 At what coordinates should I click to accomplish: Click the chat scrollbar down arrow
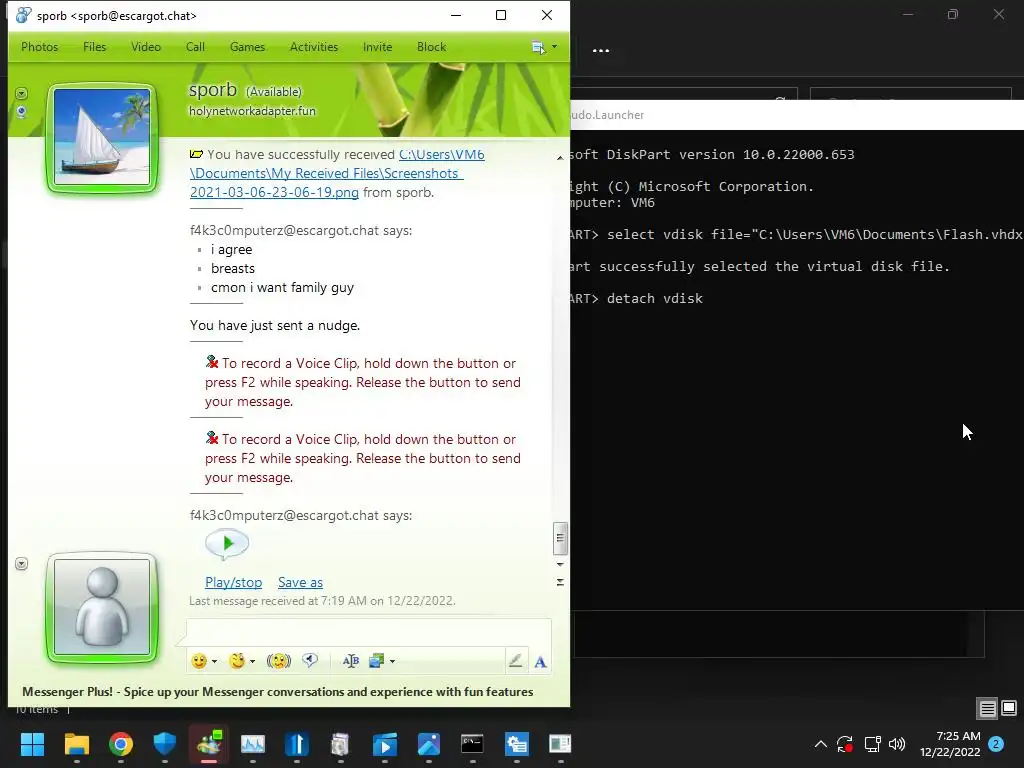tap(560, 564)
